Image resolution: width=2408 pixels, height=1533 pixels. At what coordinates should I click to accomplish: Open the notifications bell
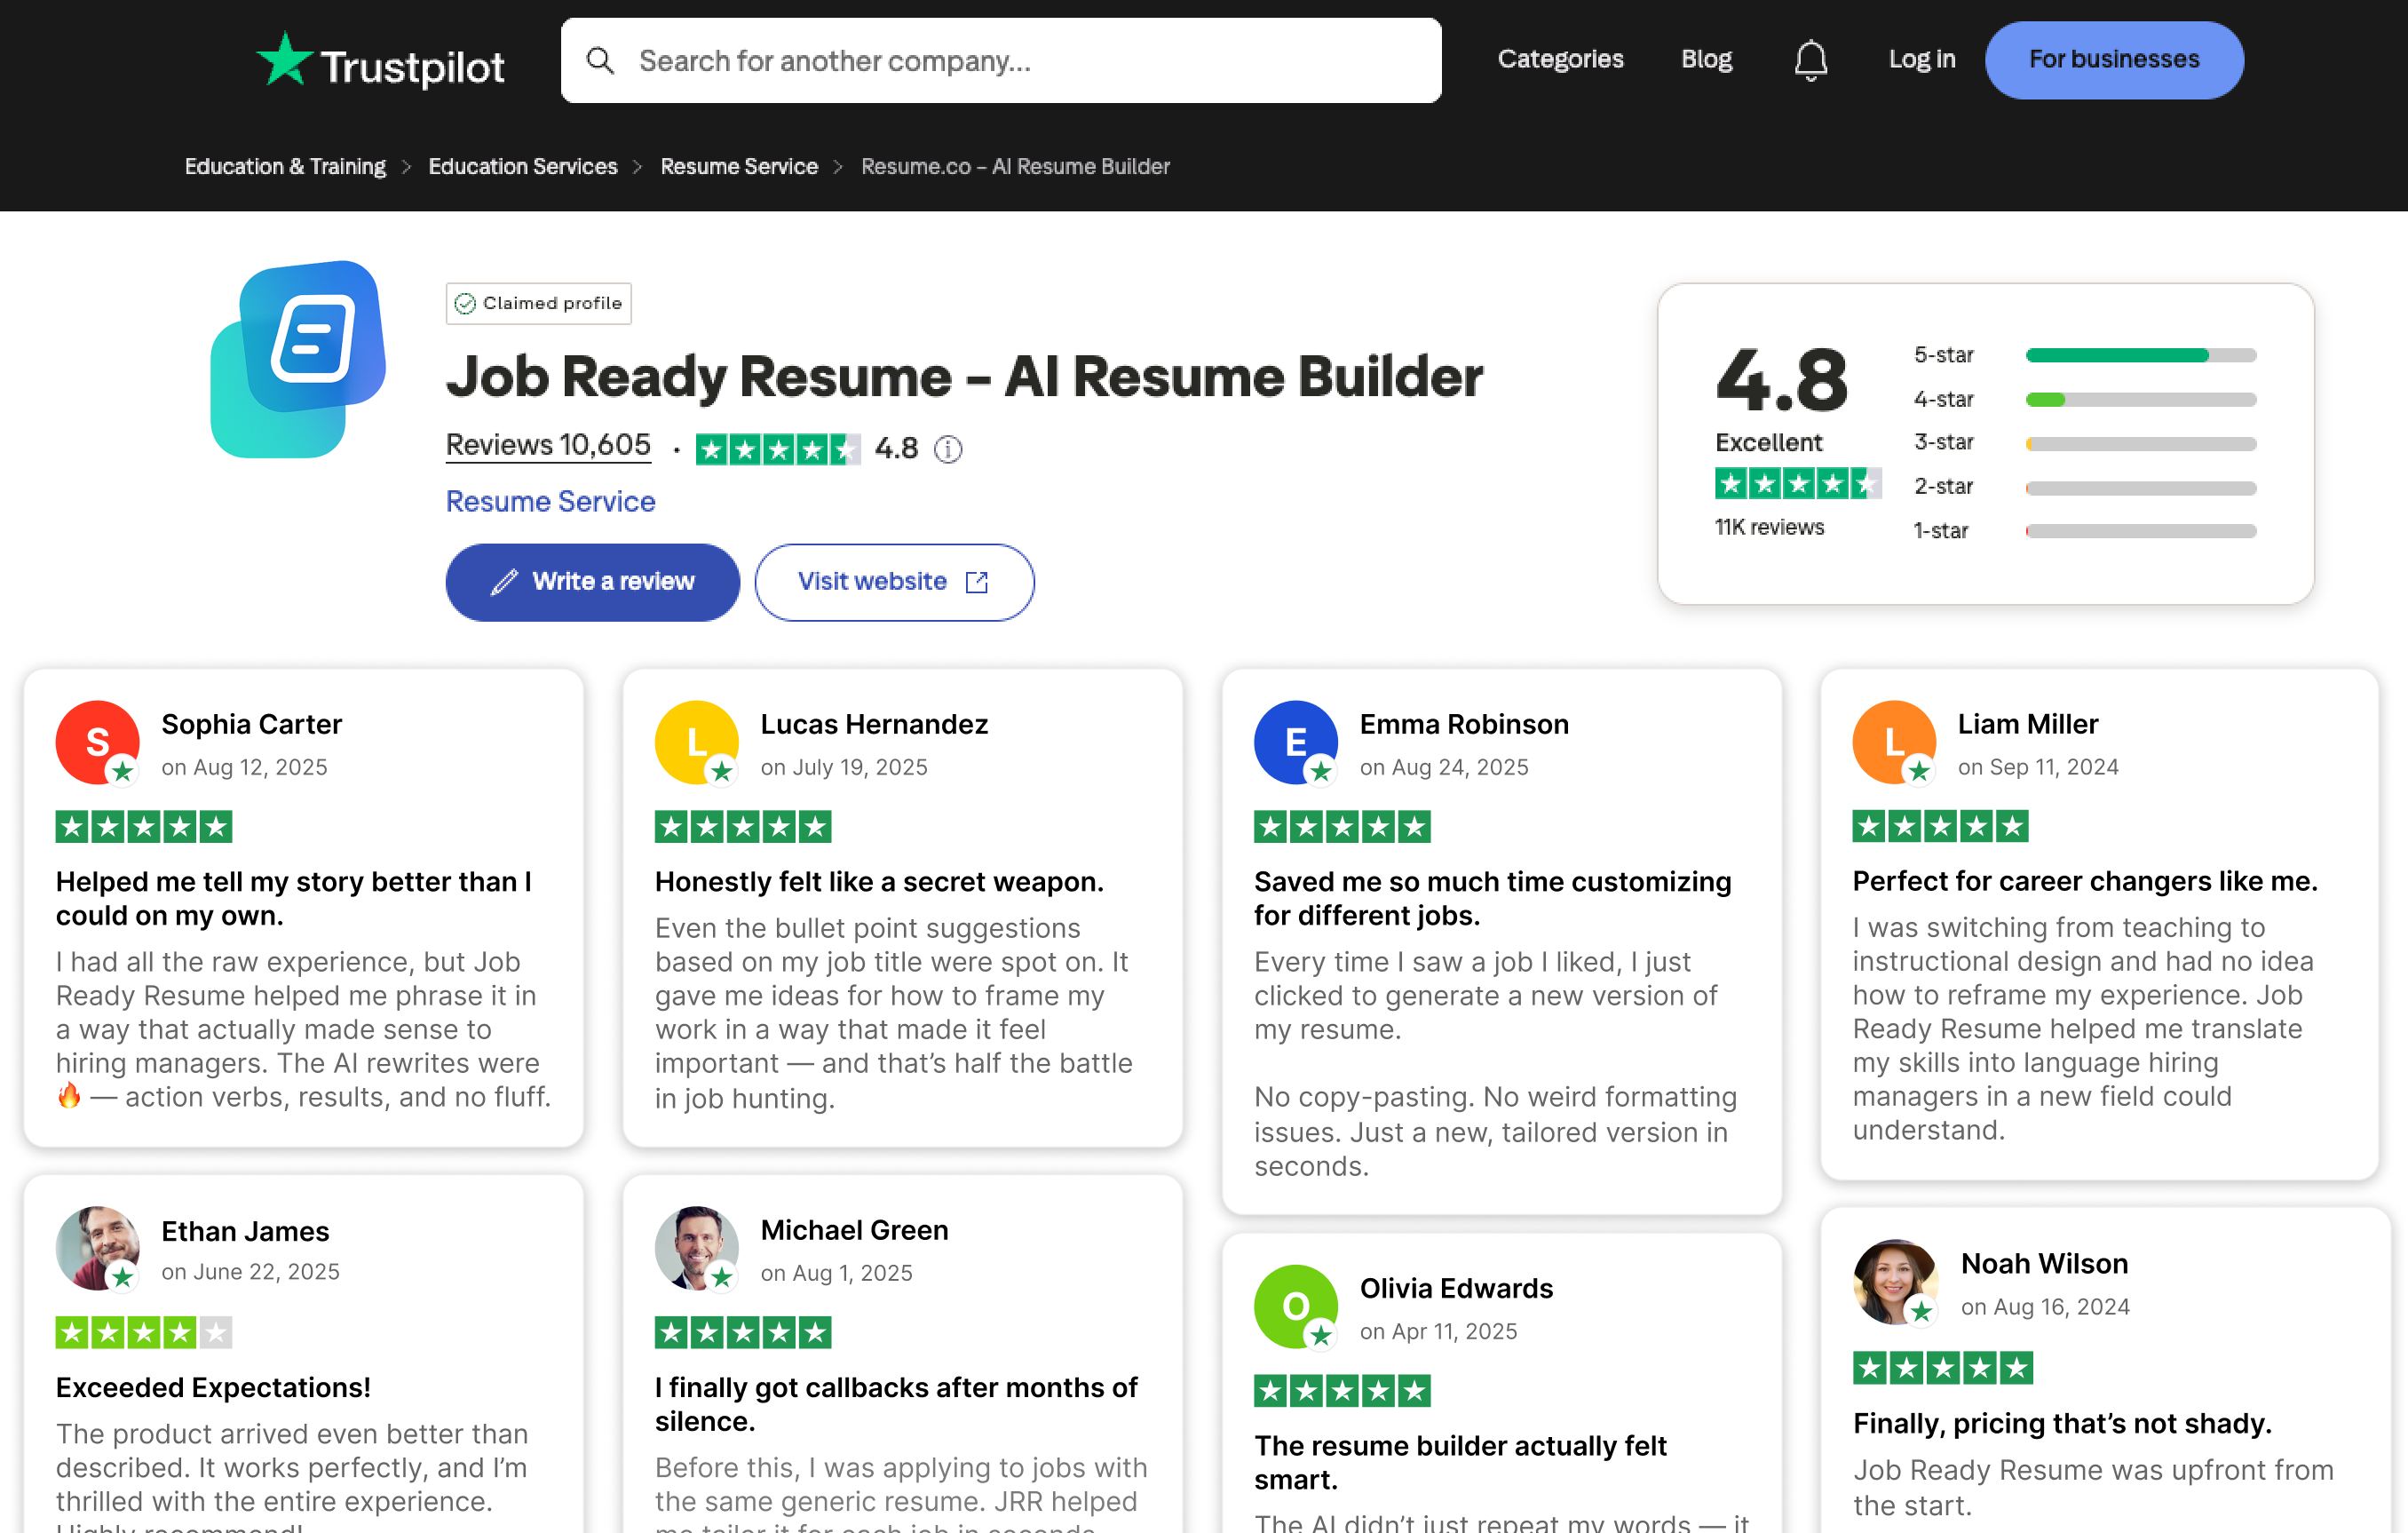coord(1810,60)
